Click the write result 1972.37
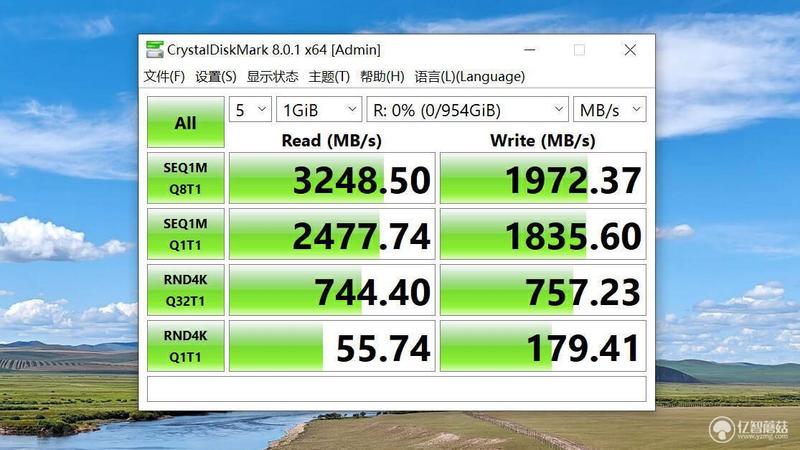Viewport: 800px width, 450px height. pos(543,178)
